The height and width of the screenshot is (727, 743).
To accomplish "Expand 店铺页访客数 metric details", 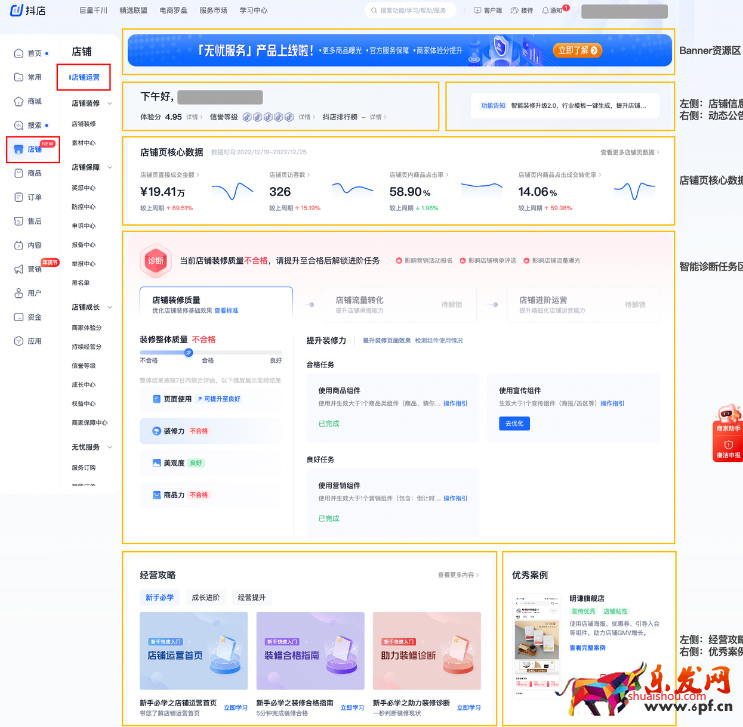I will tap(290, 175).
